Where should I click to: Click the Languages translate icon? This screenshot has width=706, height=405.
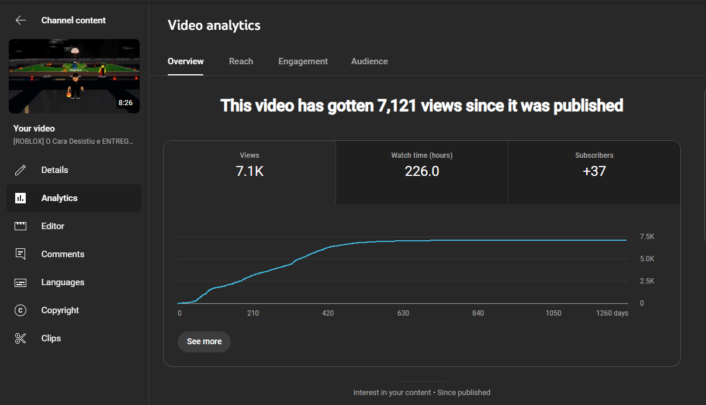pos(21,282)
